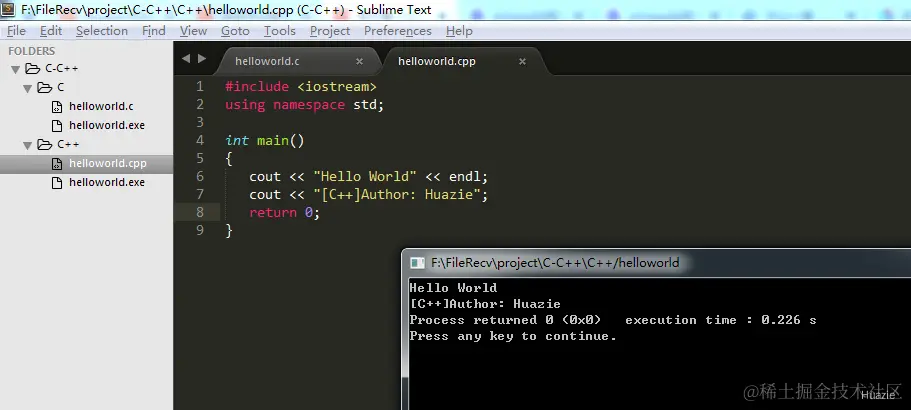
Task: Click the helloworld.c file icon
Action: [57, 107]
